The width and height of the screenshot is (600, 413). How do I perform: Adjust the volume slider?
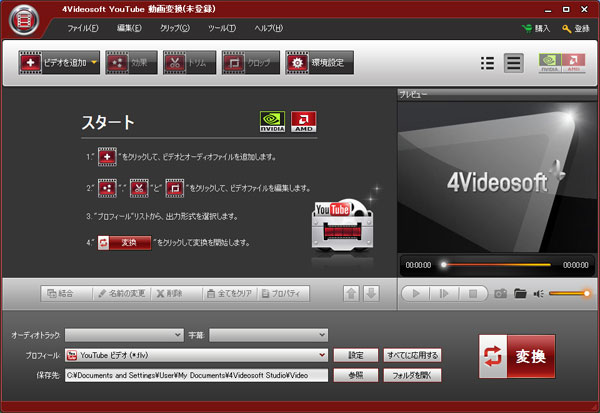pos(570,294)
